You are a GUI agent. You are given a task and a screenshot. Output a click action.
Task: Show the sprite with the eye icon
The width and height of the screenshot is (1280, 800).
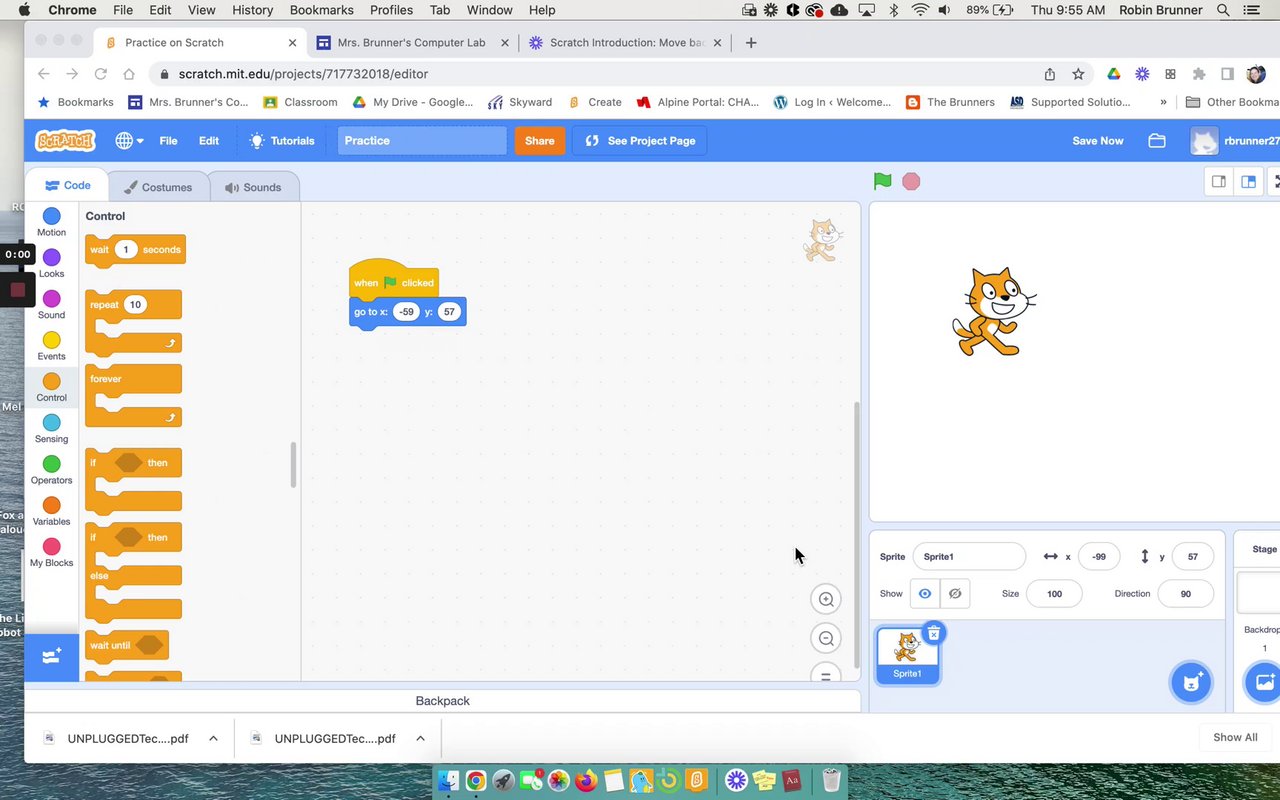925,593
